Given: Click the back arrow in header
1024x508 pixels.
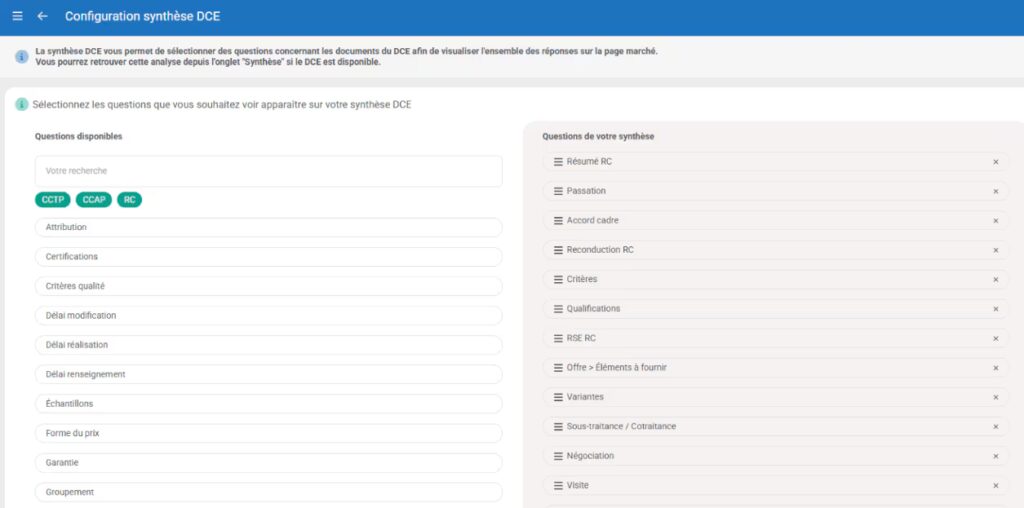Looking at the screenshot, I should [42, 16].
